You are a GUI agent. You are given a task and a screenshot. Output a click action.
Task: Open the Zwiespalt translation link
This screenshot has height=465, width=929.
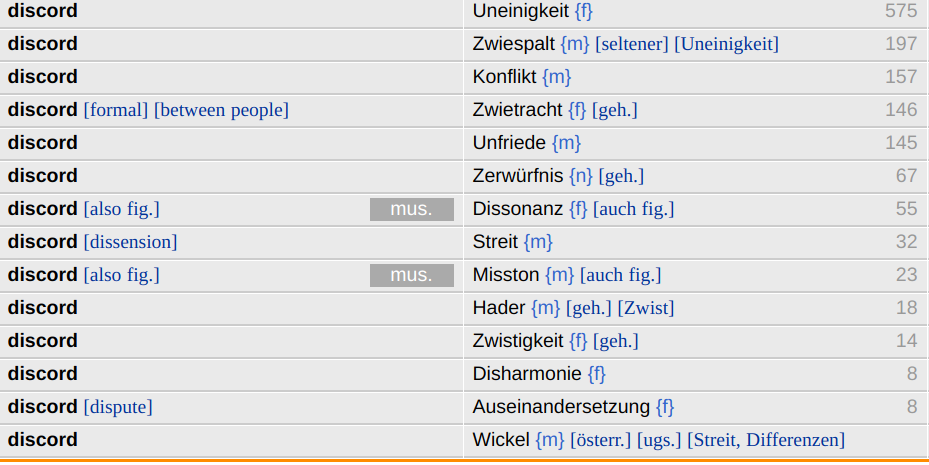[x=514, y=44]
